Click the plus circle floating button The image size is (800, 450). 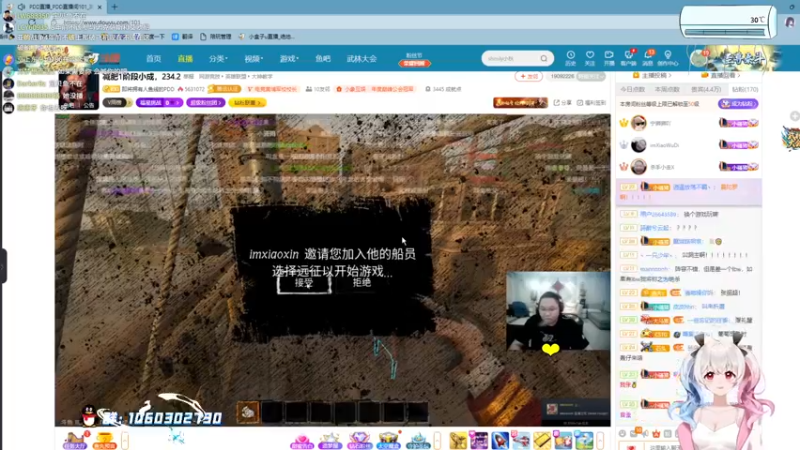pyautogui.click(x=795, y=116)
